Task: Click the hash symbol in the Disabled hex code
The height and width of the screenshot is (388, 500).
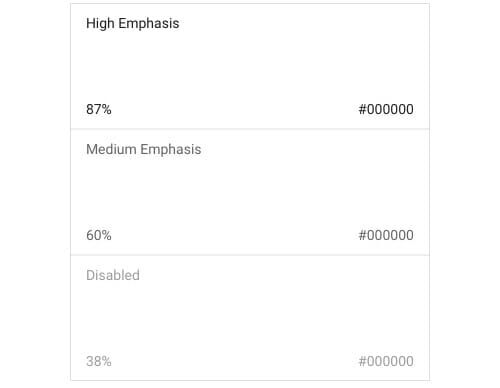Action: pyautogui.click(x=363, y=361)
